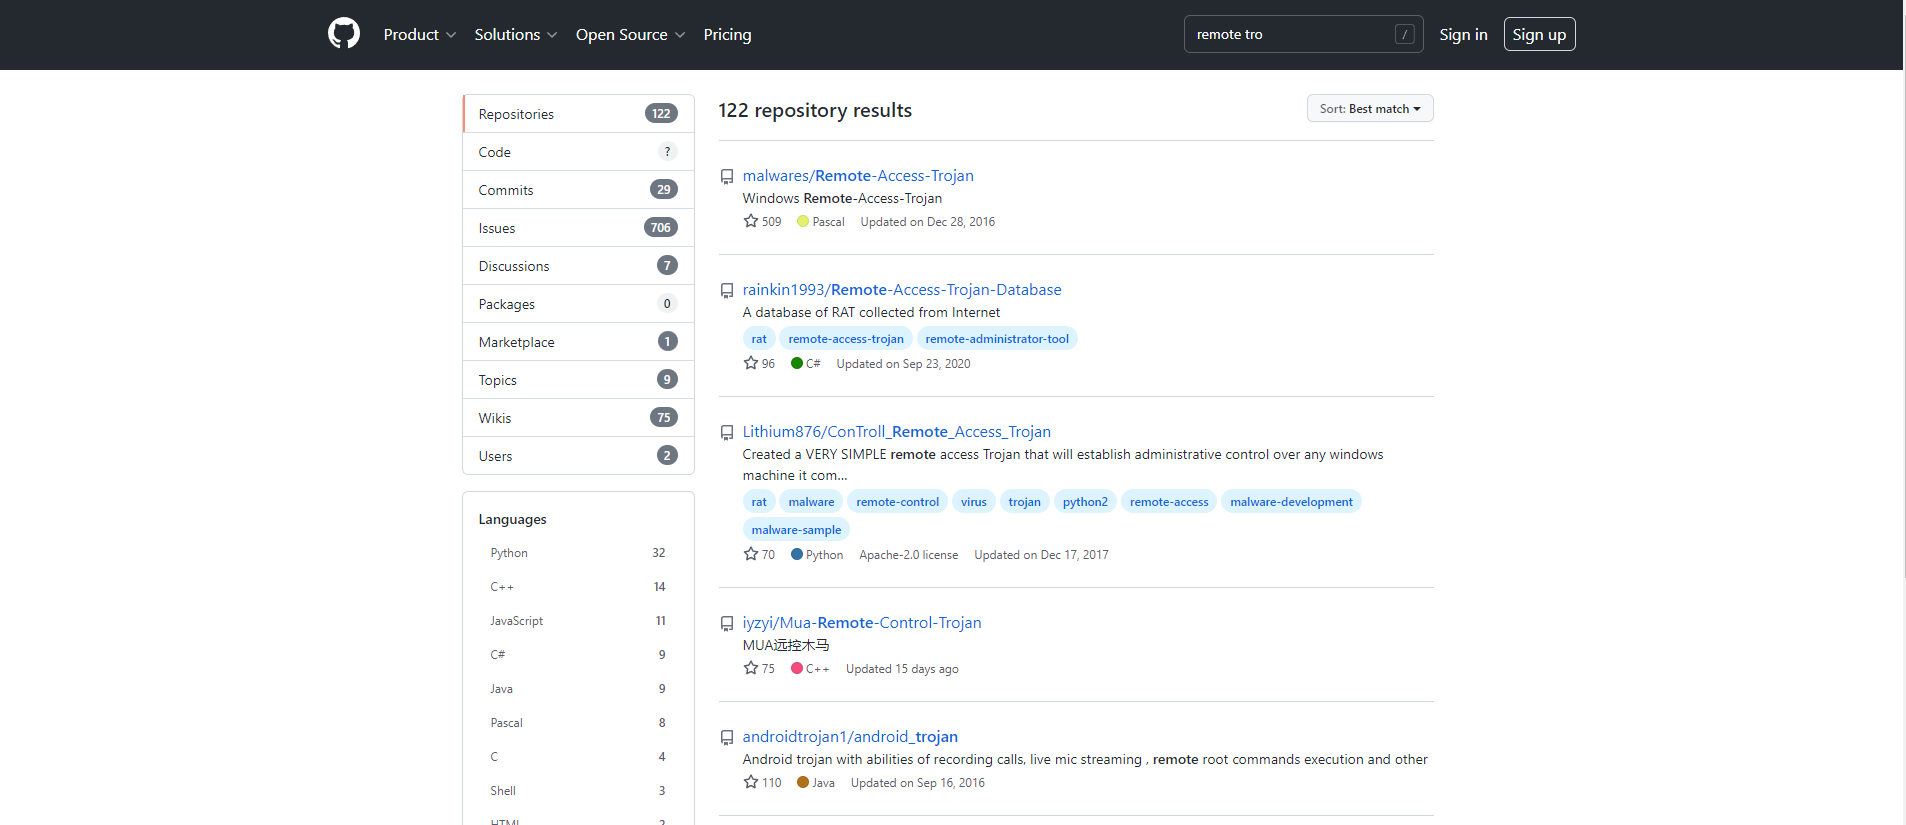Click the star icon showing 509 stars

[751, 221]
